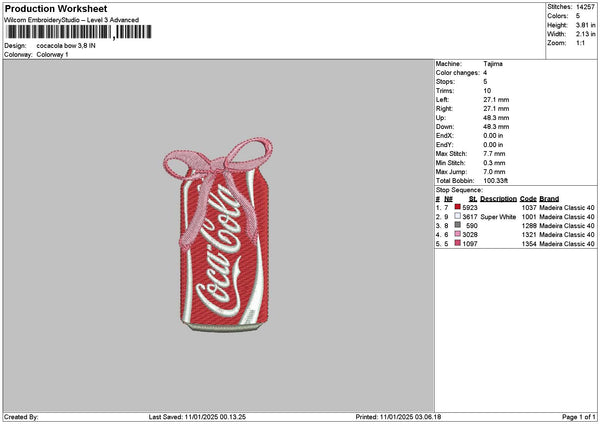The height and width of the screenshot is (424, 600).
Task: Click the 'Last Saved: 11/01/2025 00.13.25' footer text
Action: click(x=197, y=417)
